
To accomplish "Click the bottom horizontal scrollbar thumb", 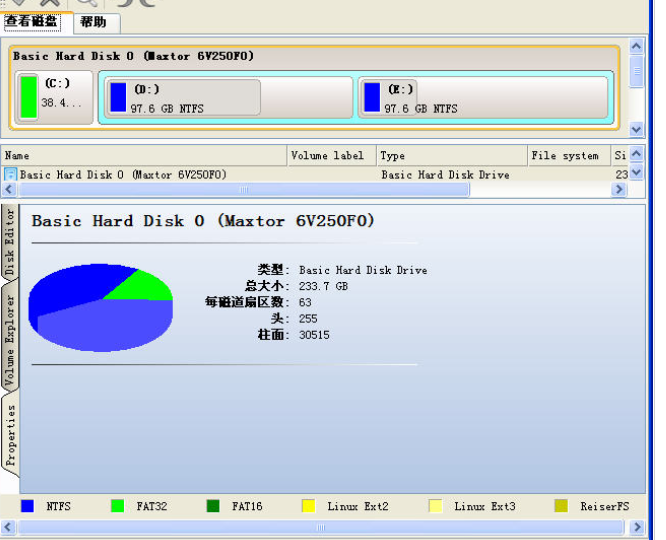I will point(321,527).
